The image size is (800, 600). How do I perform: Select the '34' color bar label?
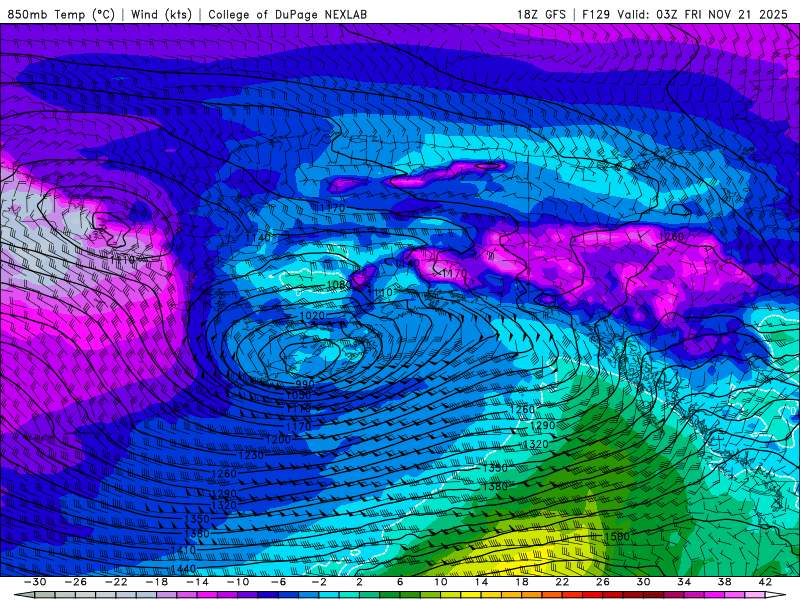point(684,582)
